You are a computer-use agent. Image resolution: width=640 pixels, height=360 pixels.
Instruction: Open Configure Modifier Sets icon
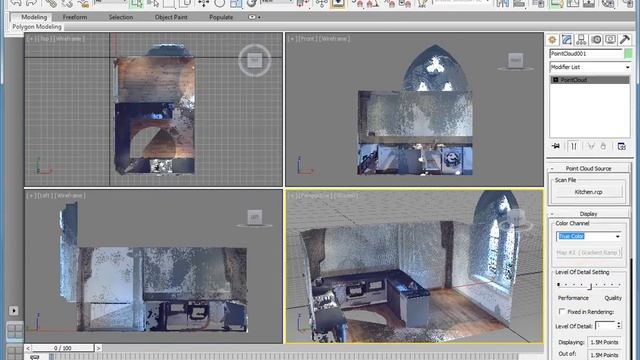[622, 146]
